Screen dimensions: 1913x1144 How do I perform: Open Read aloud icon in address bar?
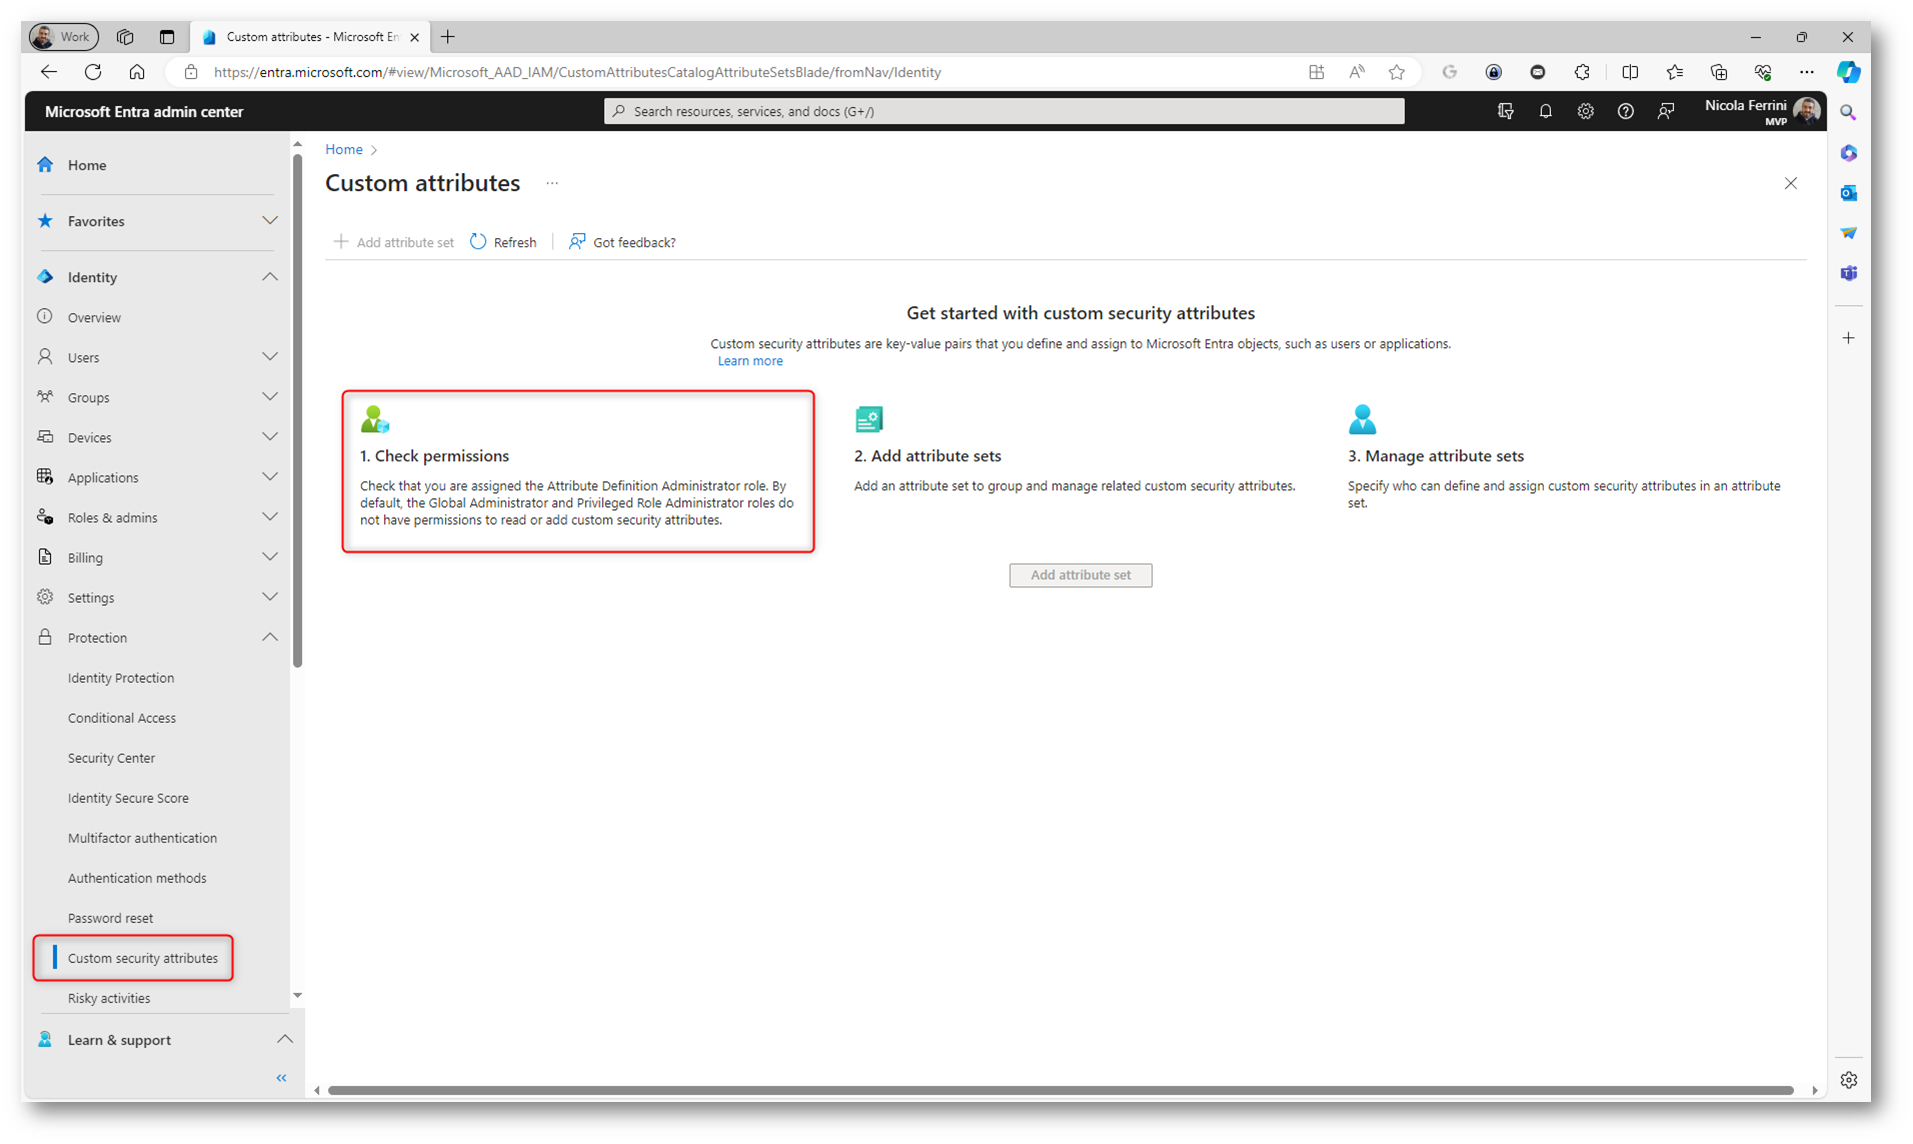1356,72
